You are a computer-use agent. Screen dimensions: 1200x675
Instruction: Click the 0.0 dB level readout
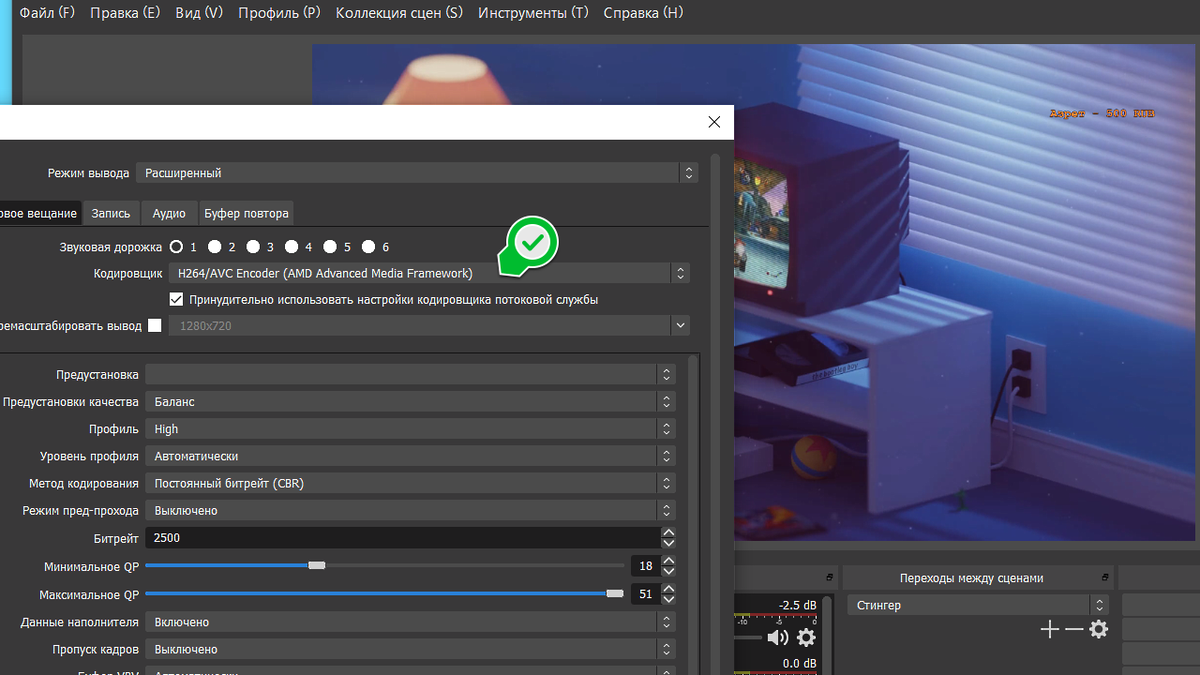(799, 663)
